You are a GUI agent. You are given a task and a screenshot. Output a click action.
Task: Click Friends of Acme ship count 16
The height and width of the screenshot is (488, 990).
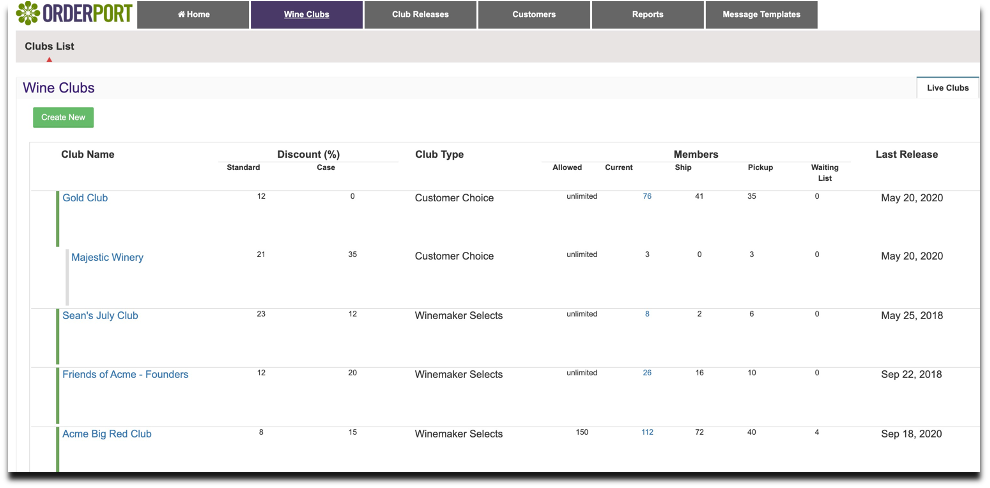[699, 372]
